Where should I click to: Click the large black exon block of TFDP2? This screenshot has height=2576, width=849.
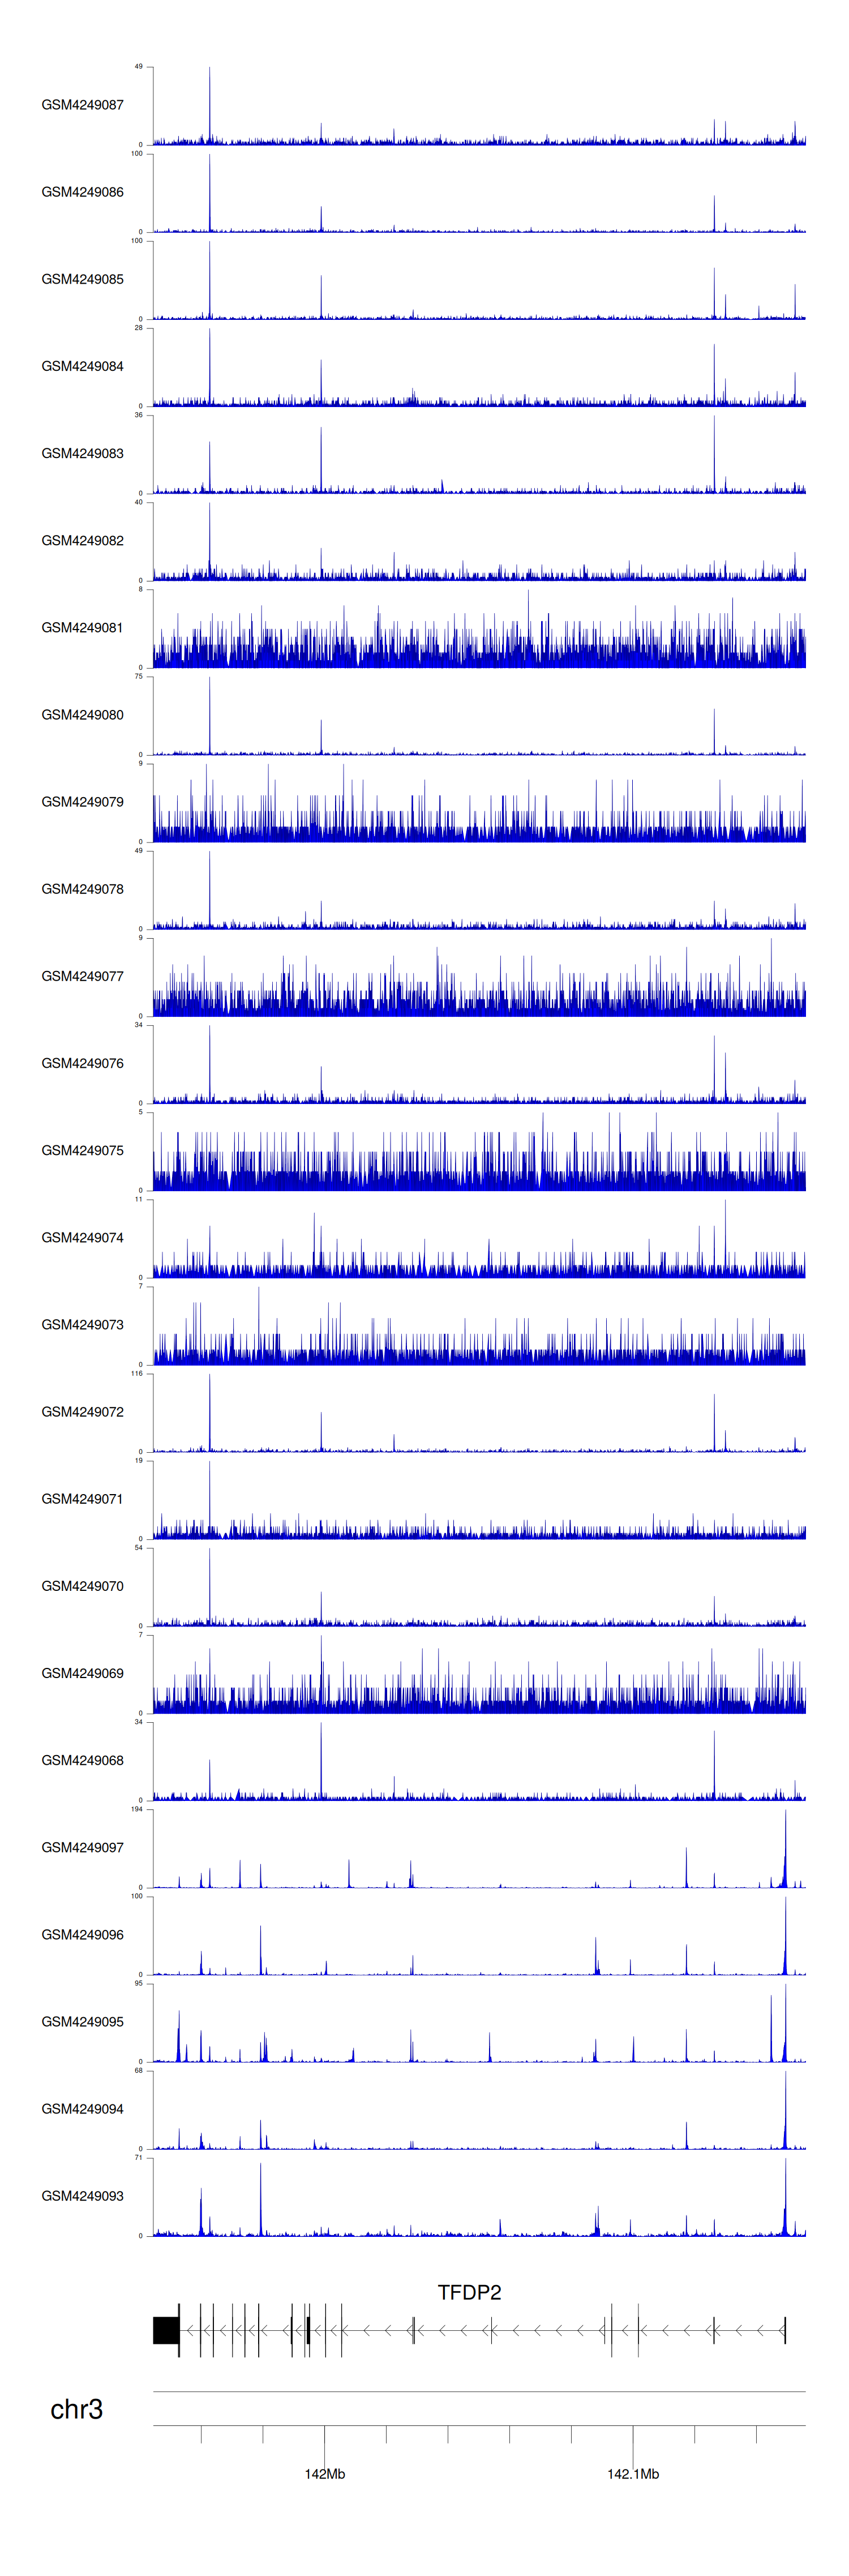[x=165, y=2330]
